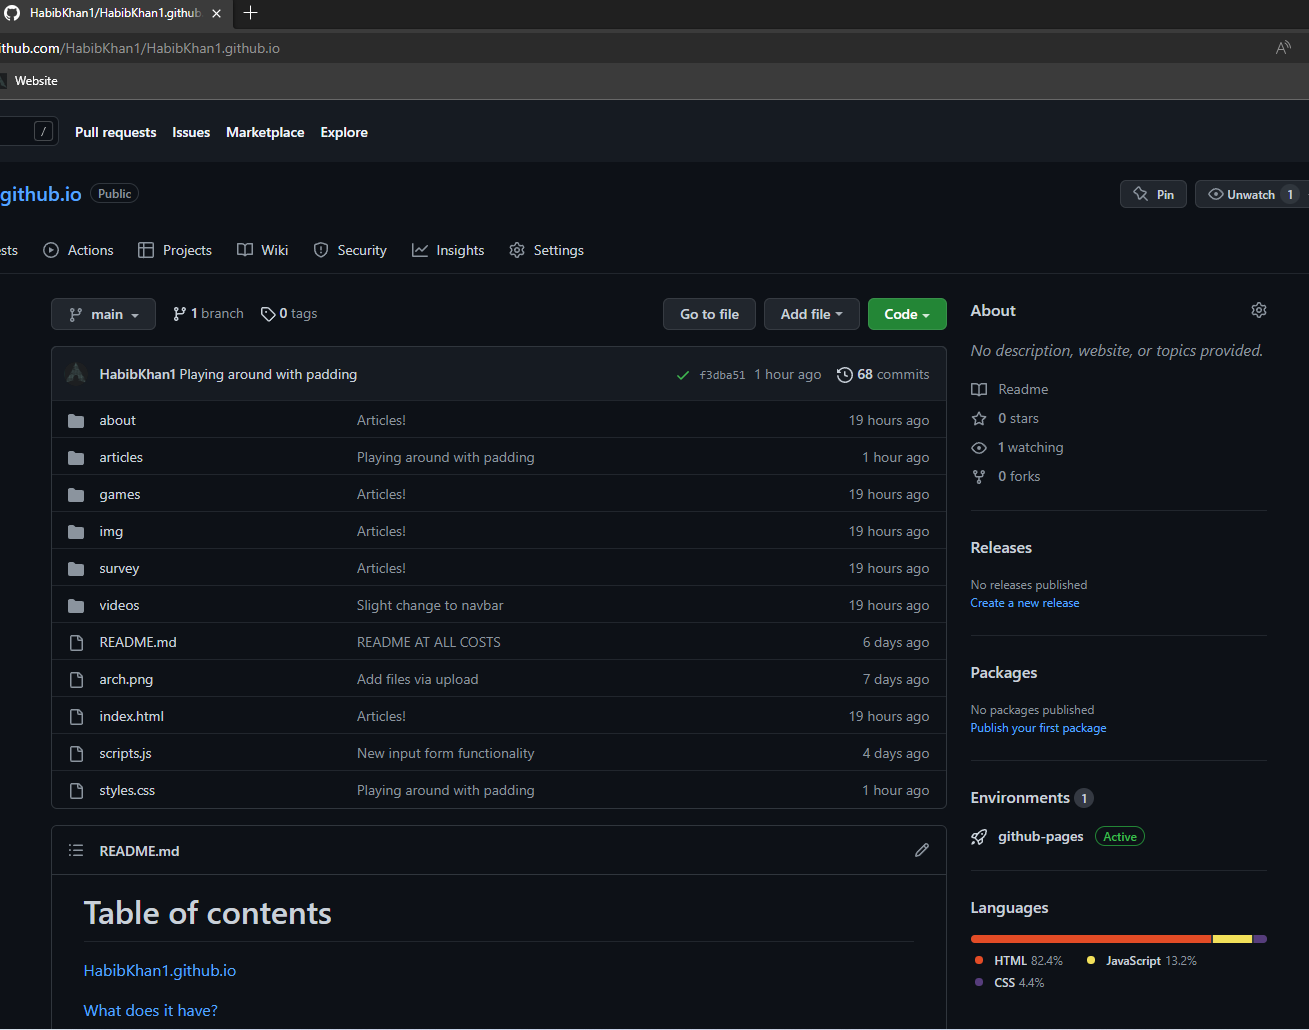This screenshot has width=1309, height=1030.
Task: Open commit Slight change to navbar
Action: point(430,606)
